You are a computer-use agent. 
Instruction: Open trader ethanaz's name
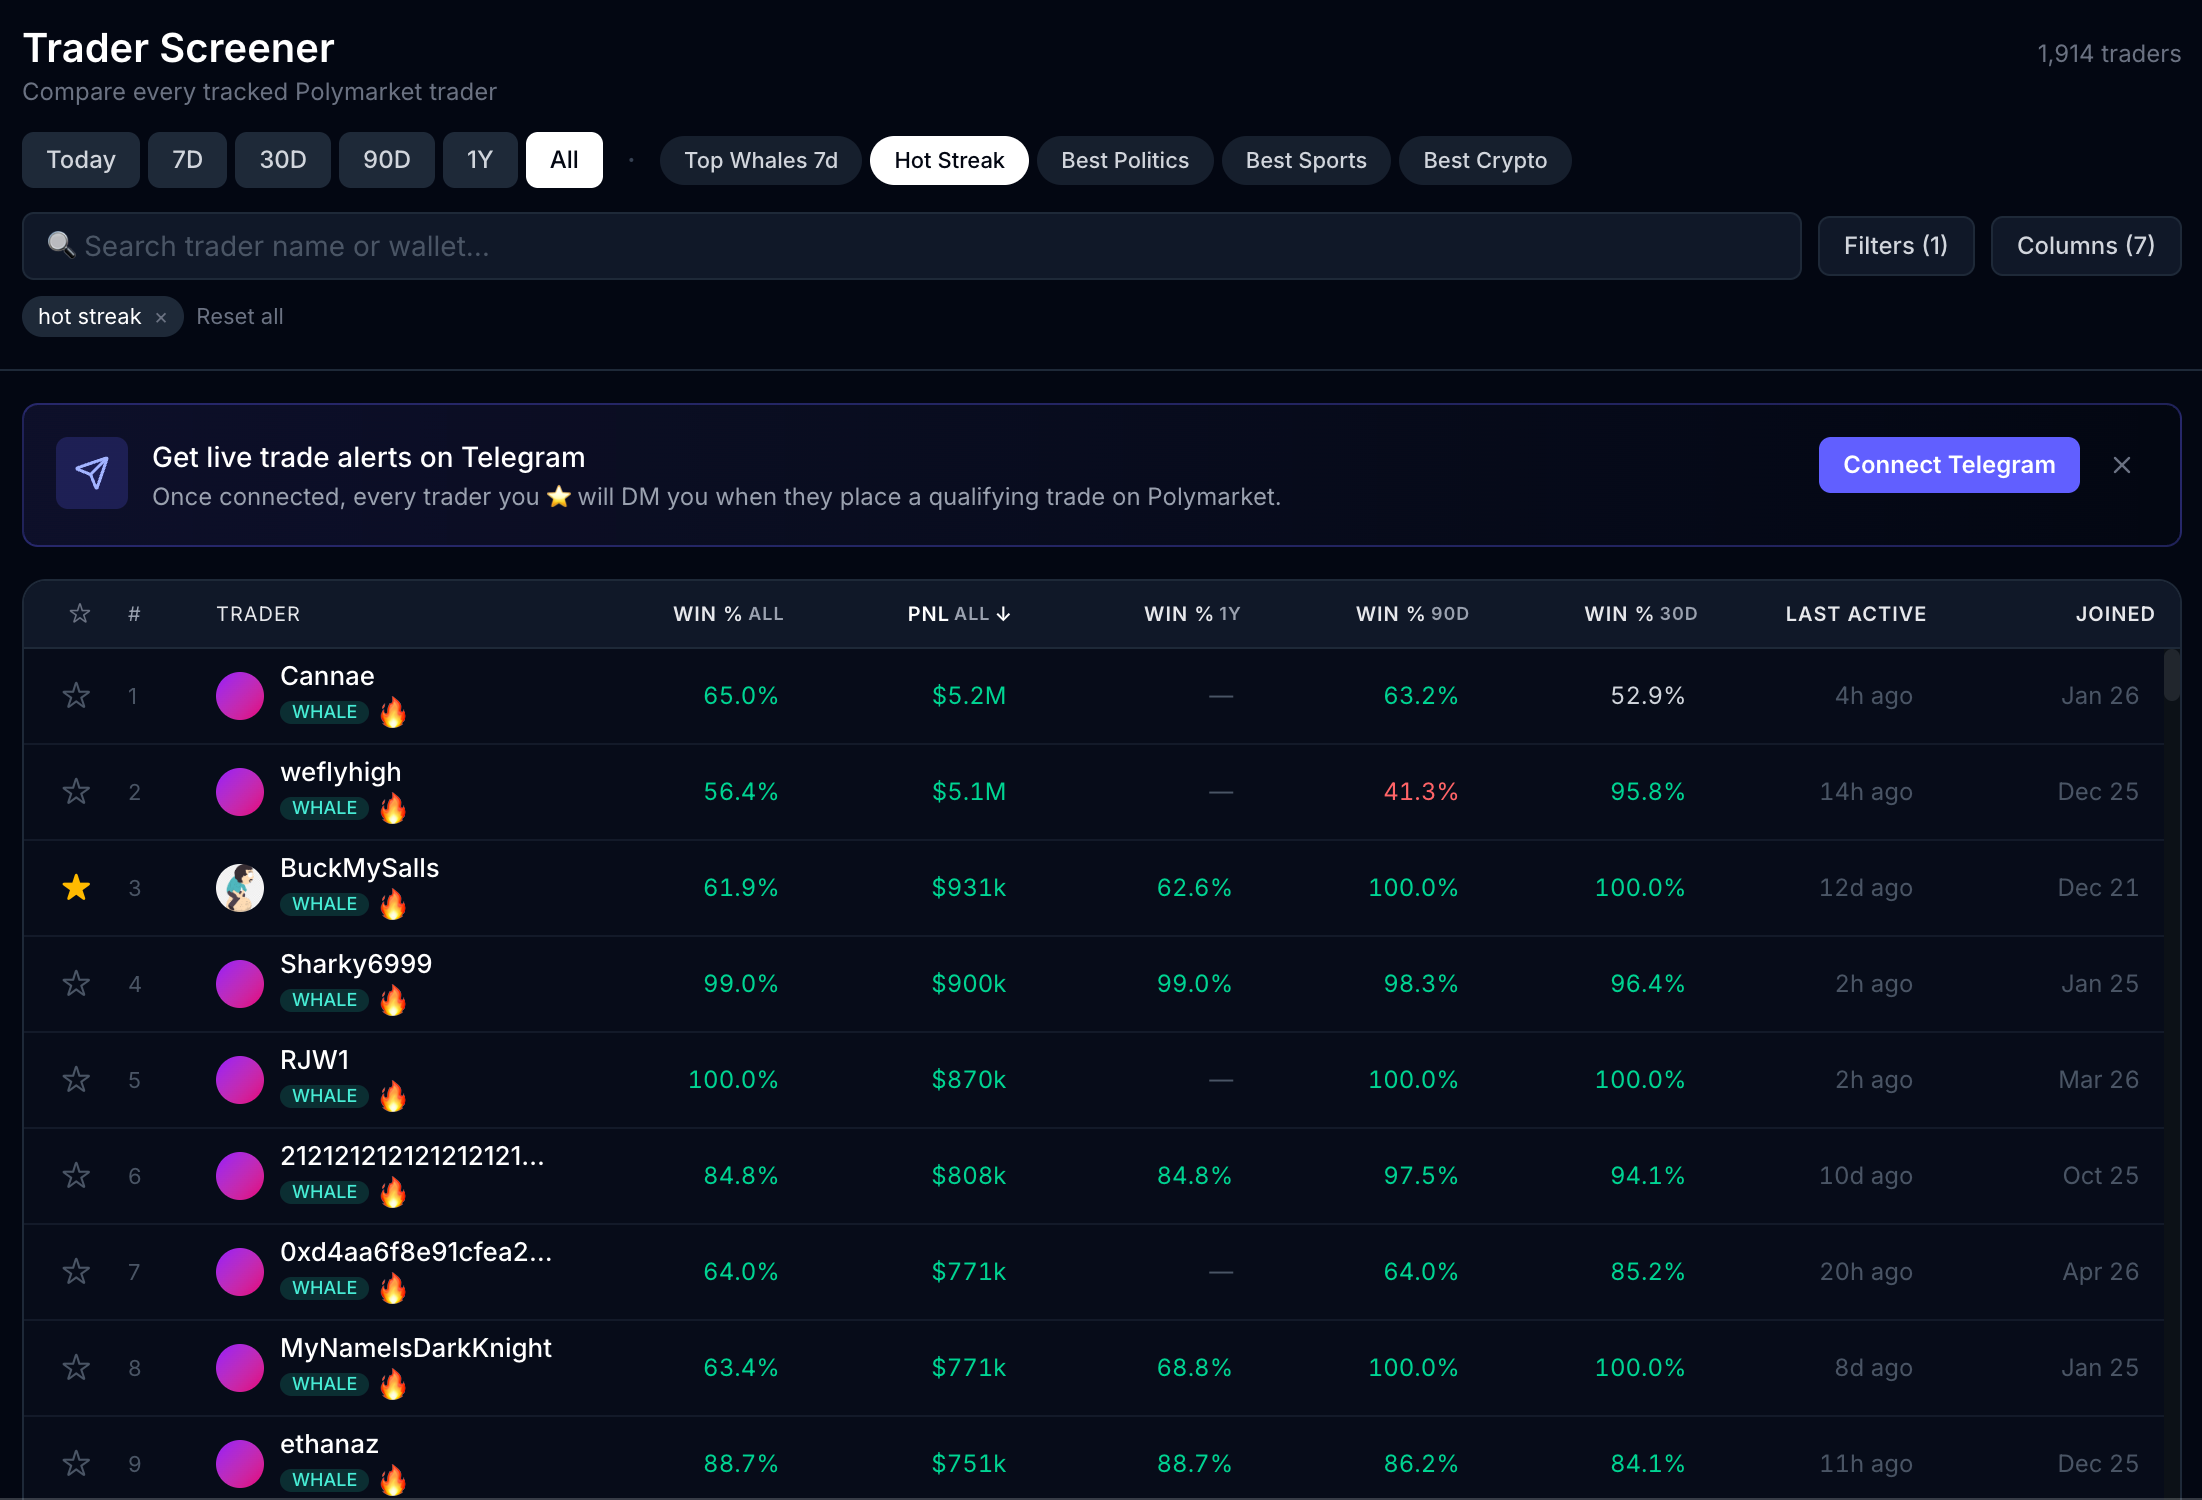[329, 1444]
